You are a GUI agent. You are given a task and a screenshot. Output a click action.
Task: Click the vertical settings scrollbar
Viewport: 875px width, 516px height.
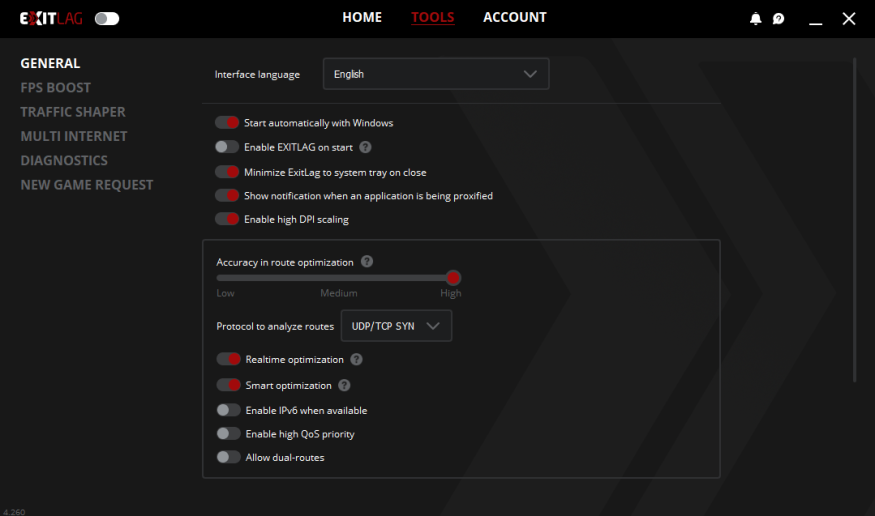click(x=854, y=220)
